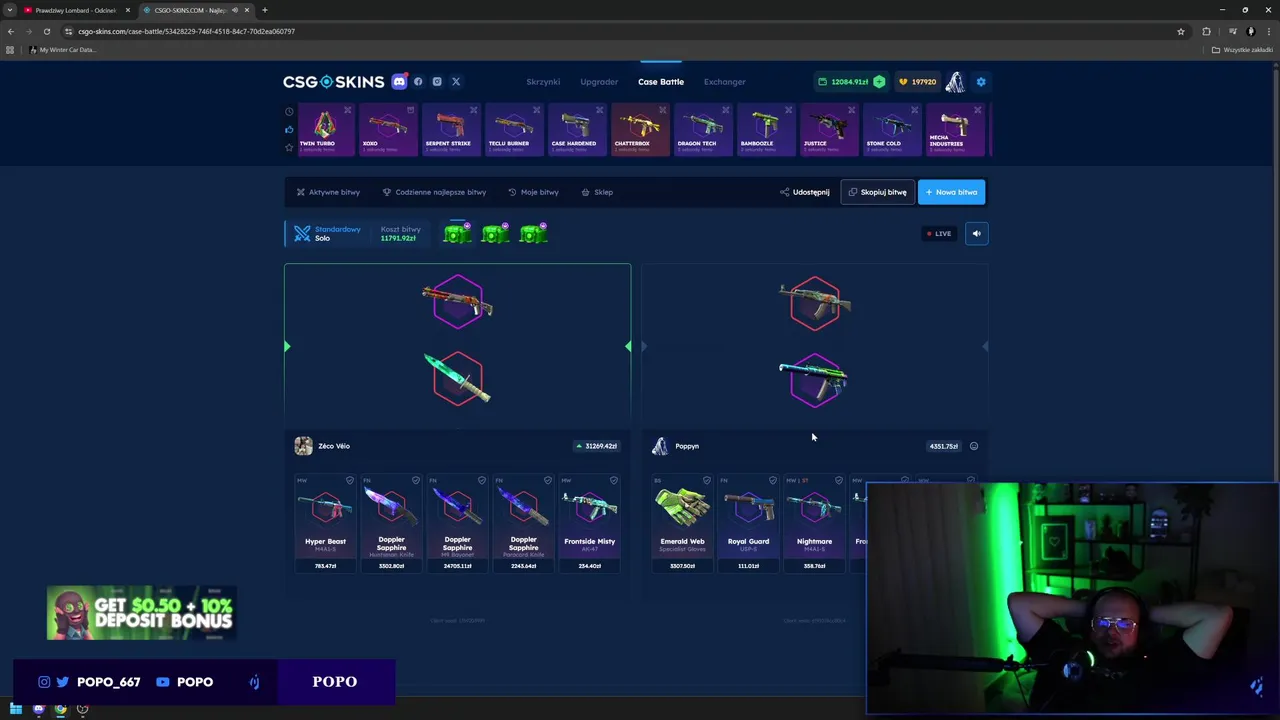1280x720 pixels.
Task: Open the Teclu Burner drop card
Action: point(513,130)
